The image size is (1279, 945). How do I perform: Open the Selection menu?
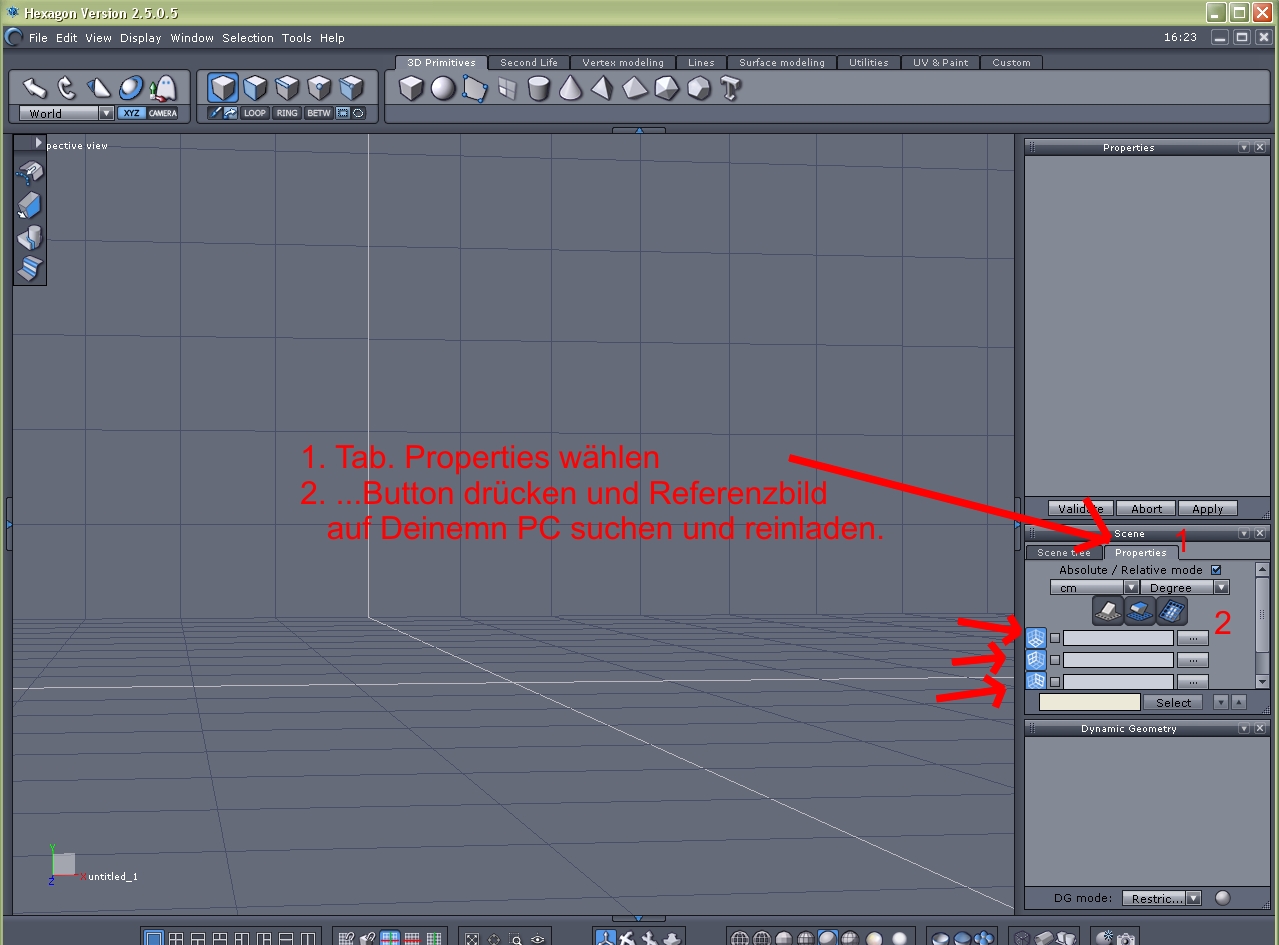[x=248, y=38]
